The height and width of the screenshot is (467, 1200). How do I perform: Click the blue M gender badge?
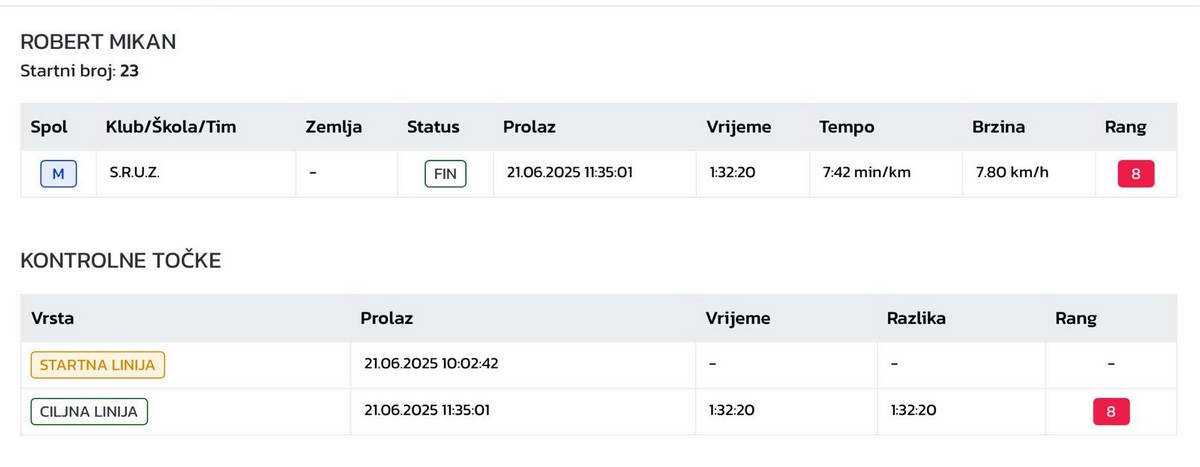pyautogui.click(x=58, y=174)
